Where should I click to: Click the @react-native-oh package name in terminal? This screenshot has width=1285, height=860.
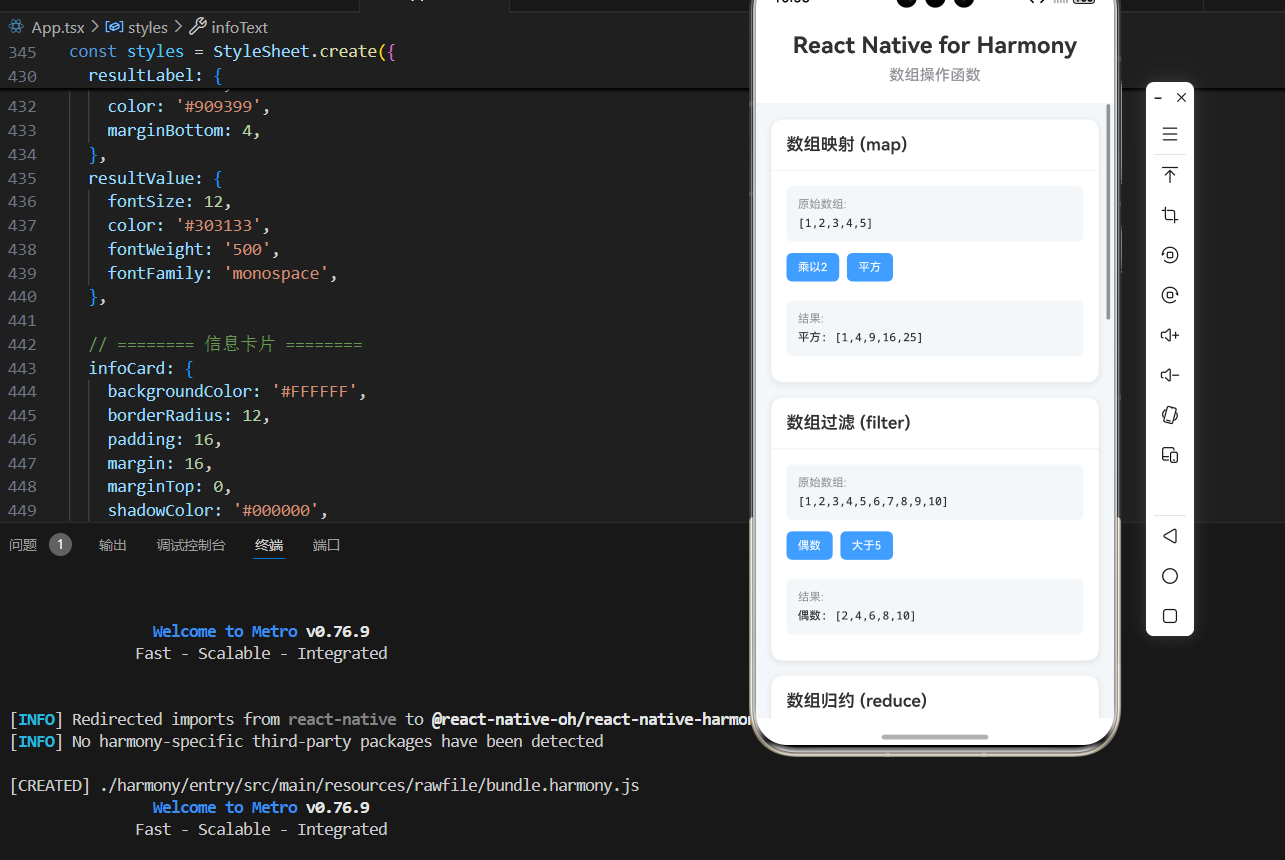(591, 719)
